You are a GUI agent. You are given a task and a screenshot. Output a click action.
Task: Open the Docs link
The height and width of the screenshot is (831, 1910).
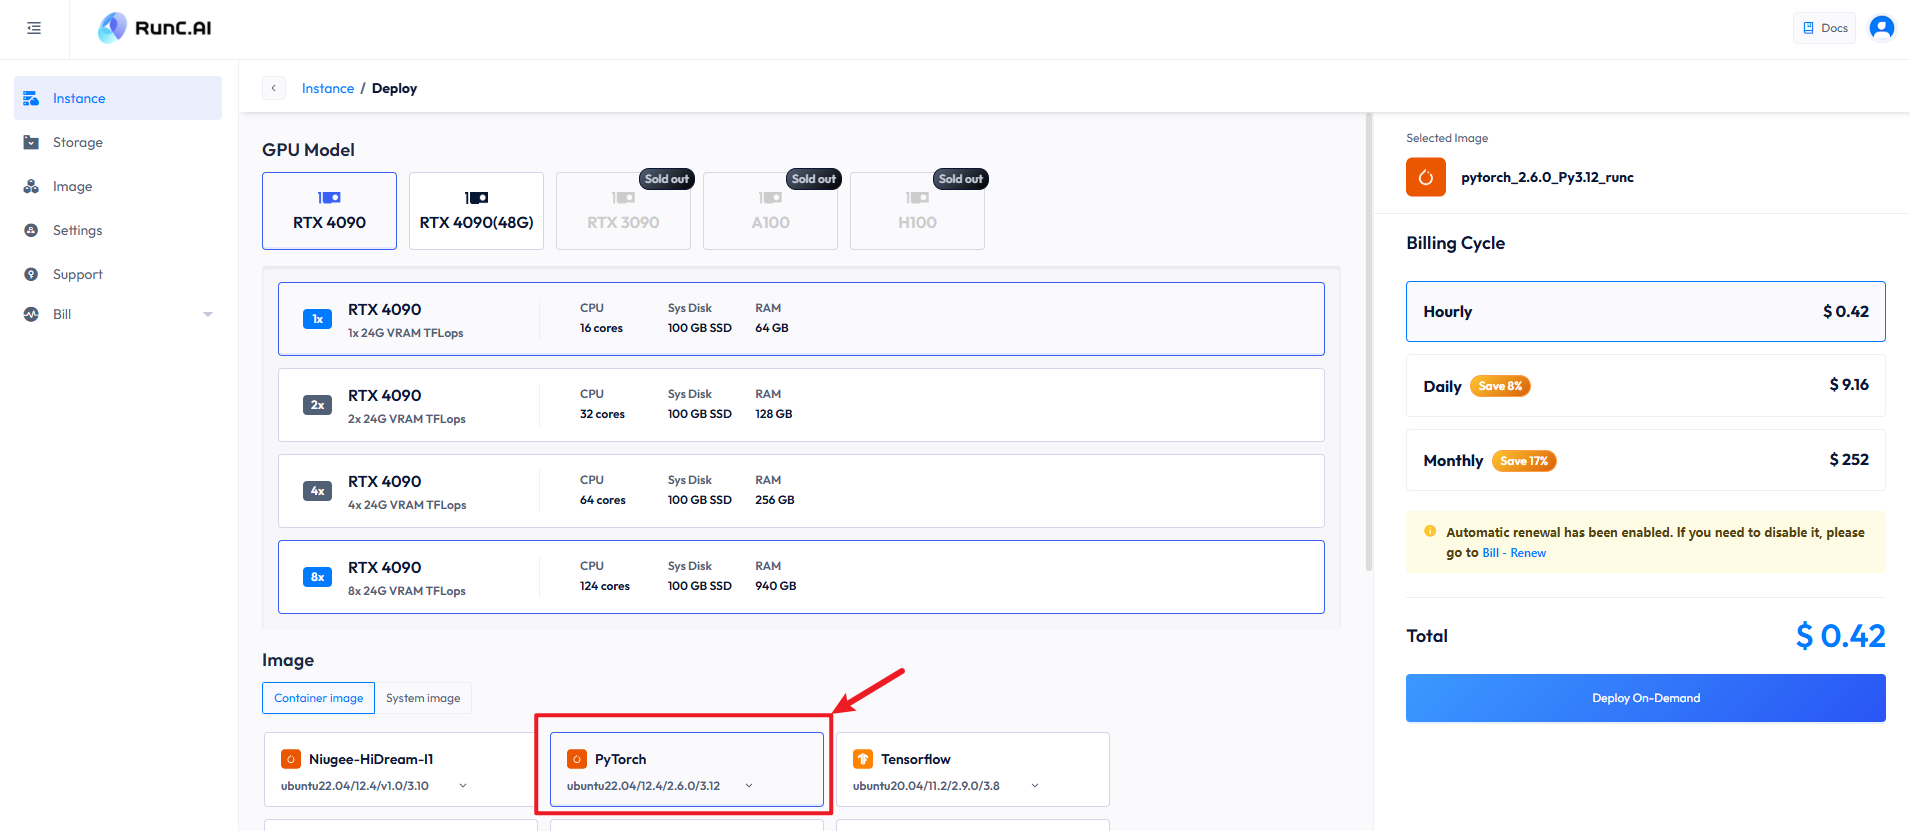coord(1824,28)
